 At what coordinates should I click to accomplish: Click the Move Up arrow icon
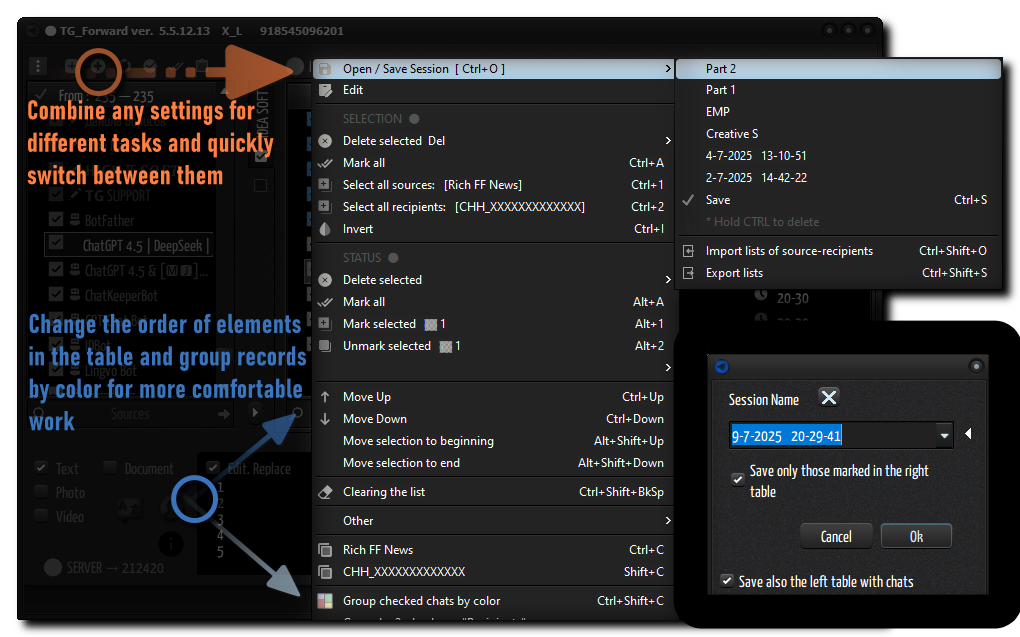pos(325,397)
